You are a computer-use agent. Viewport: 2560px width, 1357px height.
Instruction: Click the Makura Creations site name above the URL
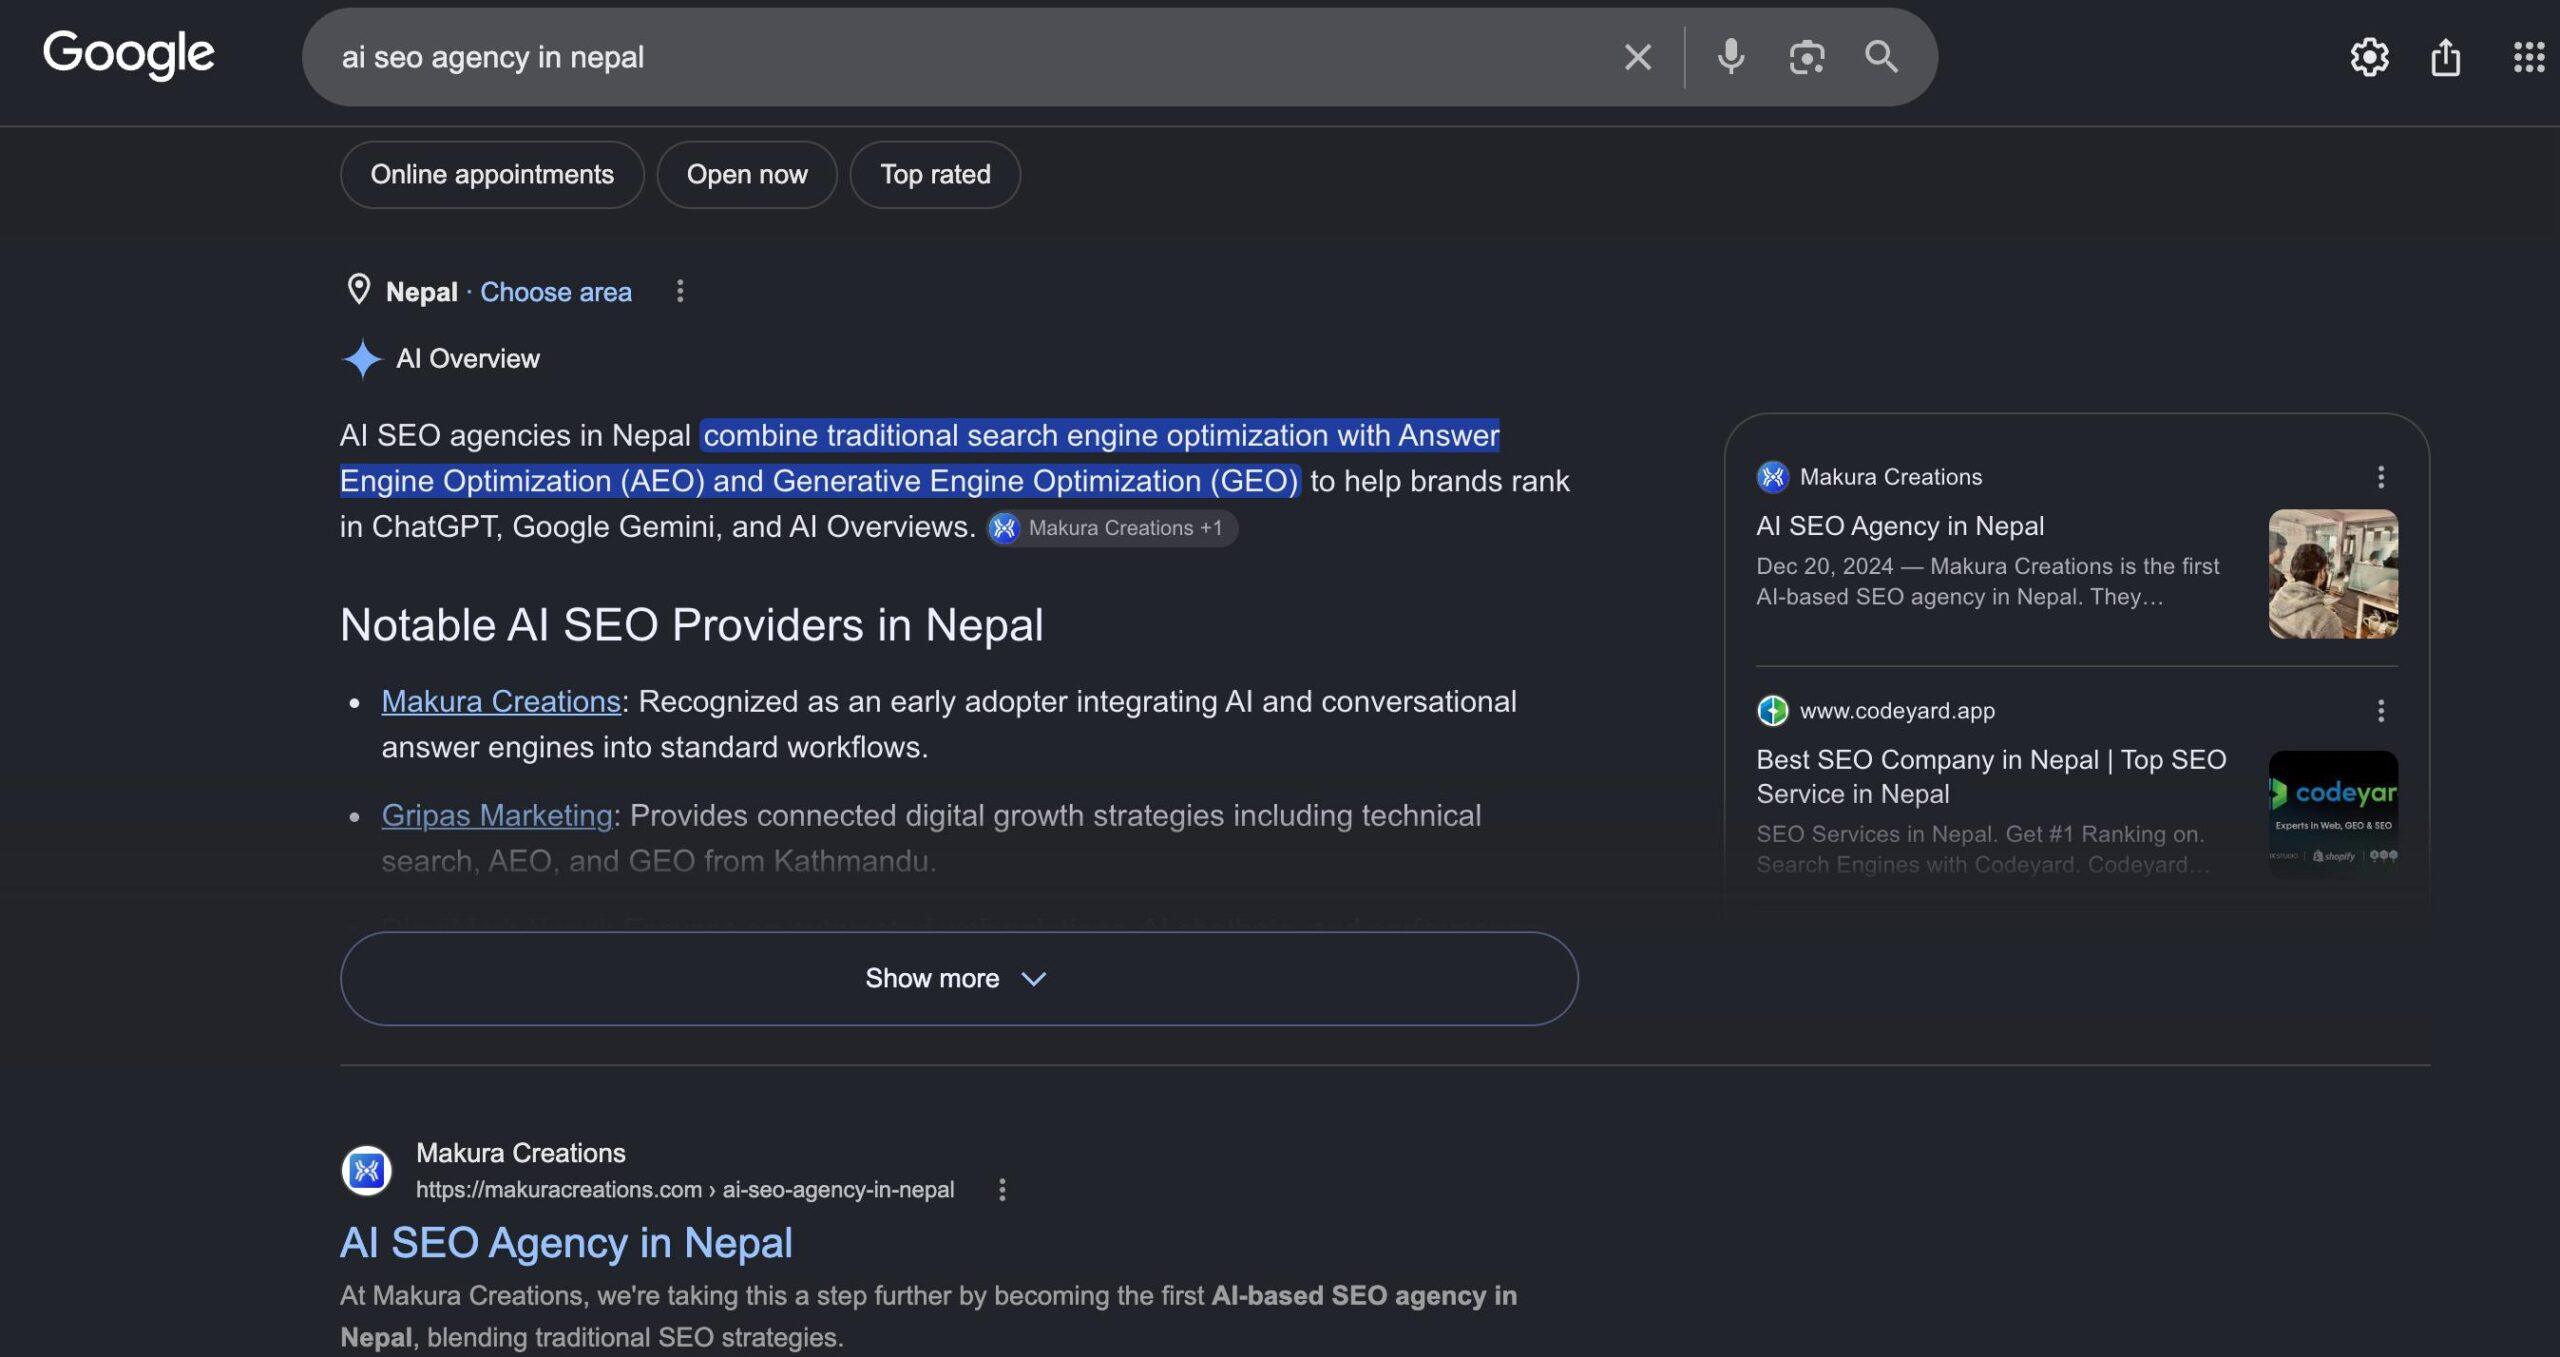520,1152
